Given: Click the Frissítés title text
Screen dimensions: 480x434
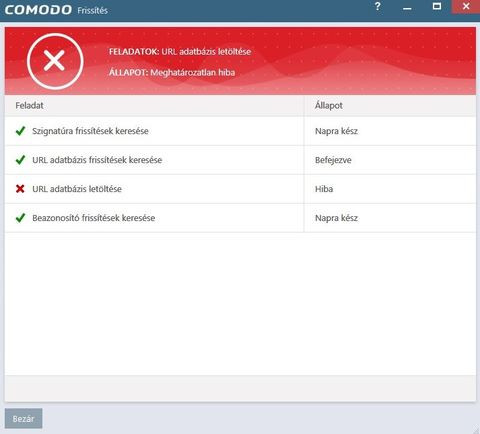Looking at the screenshot, I should [92, 11].
